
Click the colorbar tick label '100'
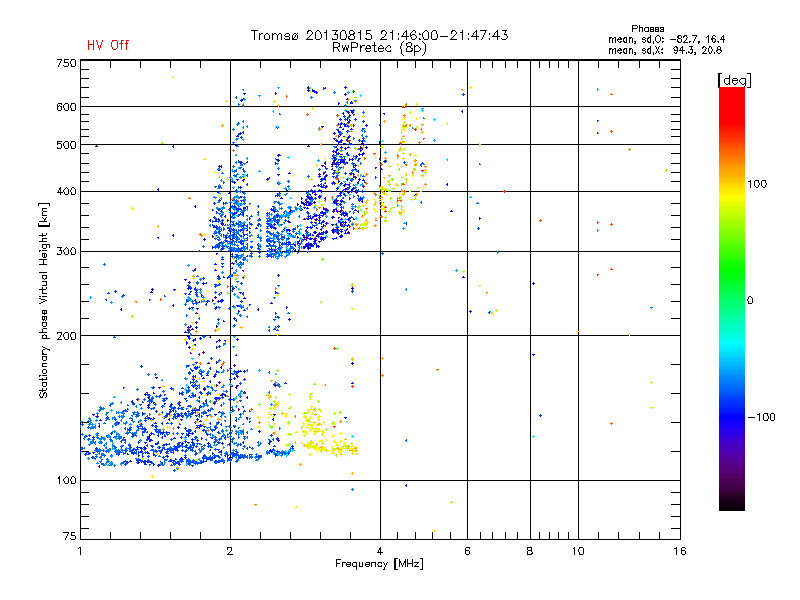click(x=757, y=184)
